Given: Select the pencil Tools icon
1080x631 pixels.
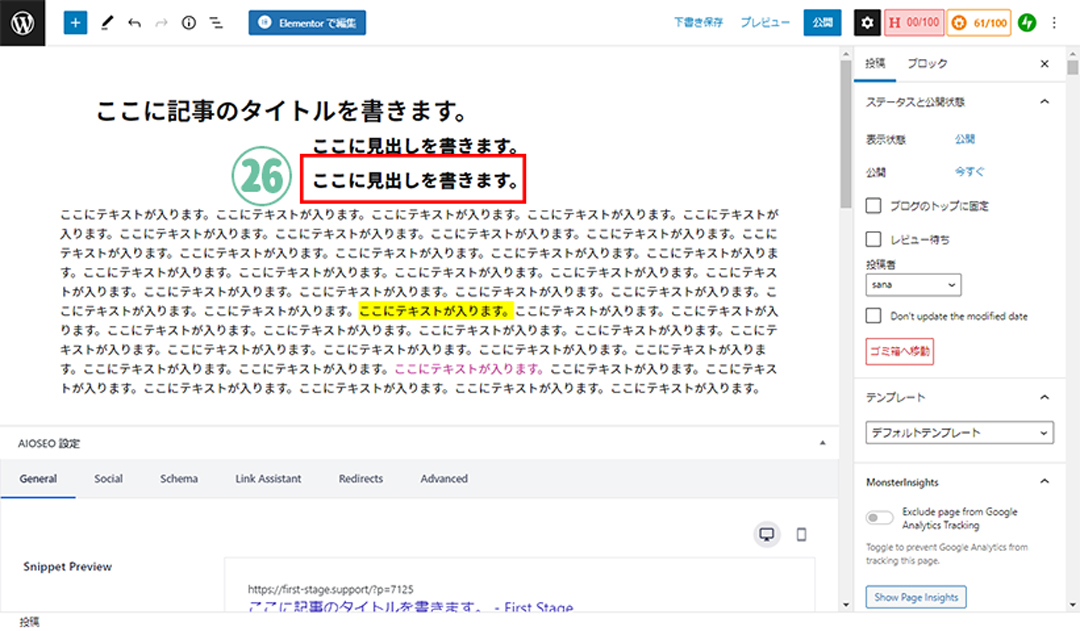Looking at the screenshot, I should click(107, 23).
